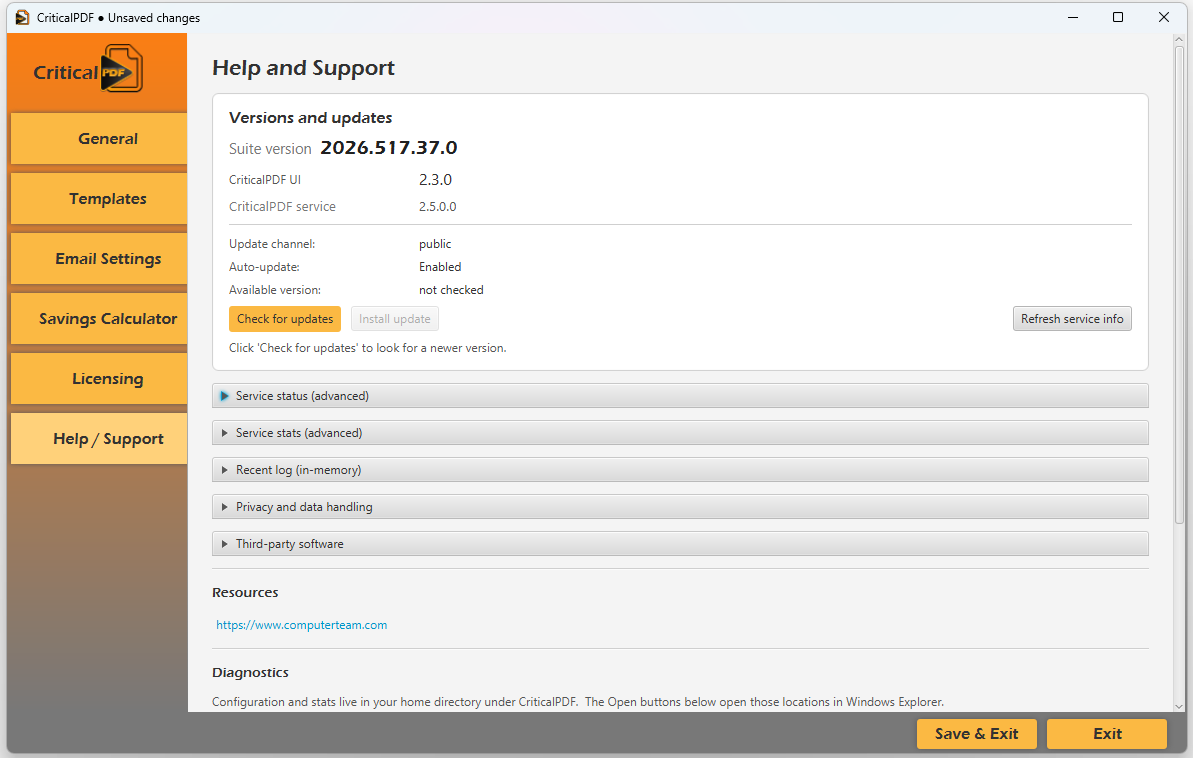The width and height of the screenshot is (1193, 758).
Task: Click the scrollbar up arrow
Action: pyautogui.click(x=1179, y=40)
